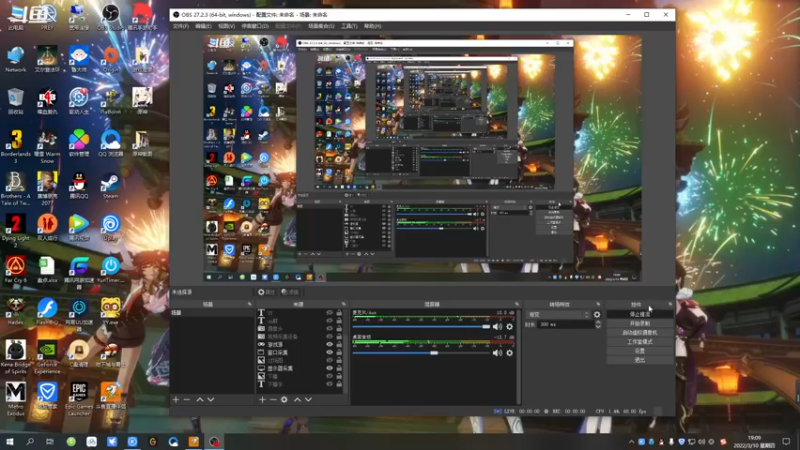Pop out the 来源 dock panel
This screenshot has height=450, width=800.
(x=343, y=304)
